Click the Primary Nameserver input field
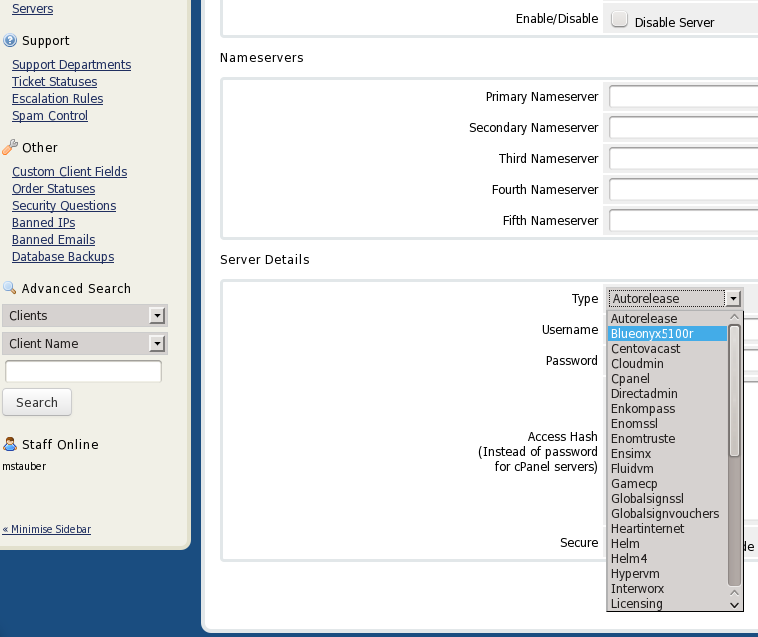This screenshot has height=637, width=758. 682,97
